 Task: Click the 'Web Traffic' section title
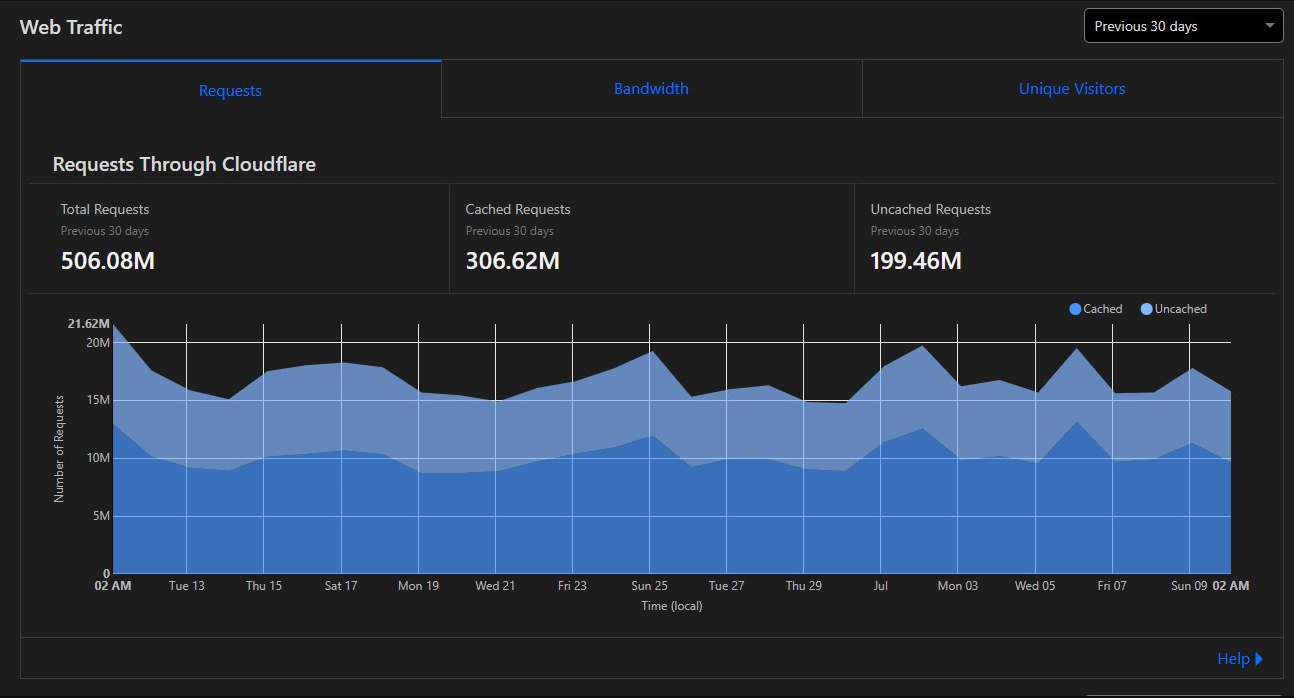71,27
